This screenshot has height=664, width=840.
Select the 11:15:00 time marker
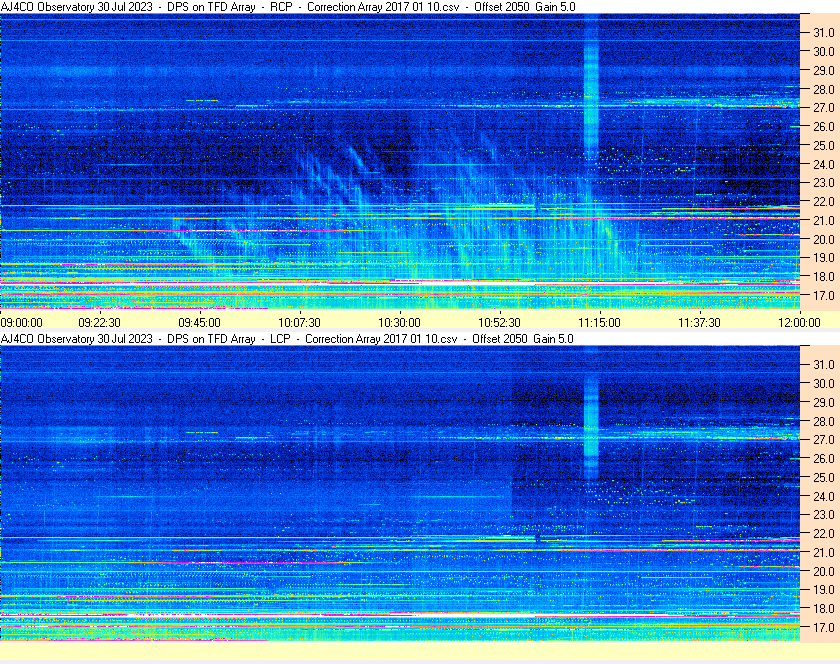click(x=598, y=322)
